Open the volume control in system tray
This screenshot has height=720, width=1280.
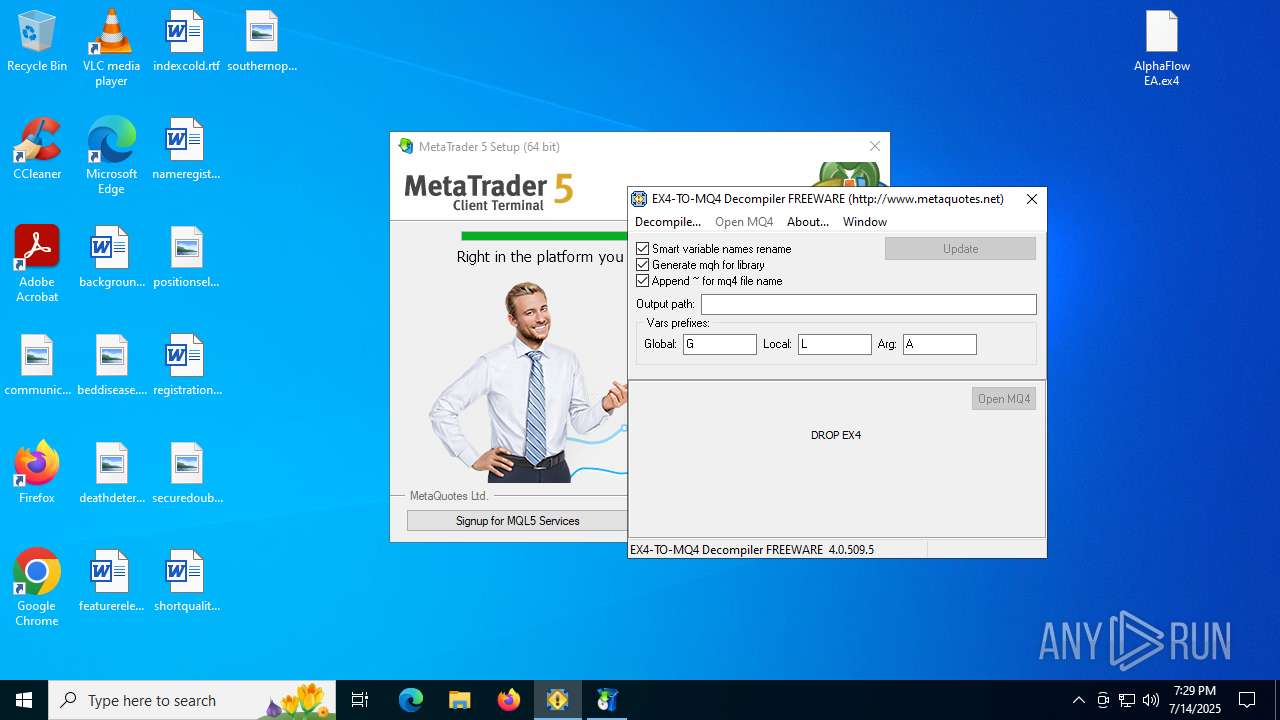(x=1151, y=700)
